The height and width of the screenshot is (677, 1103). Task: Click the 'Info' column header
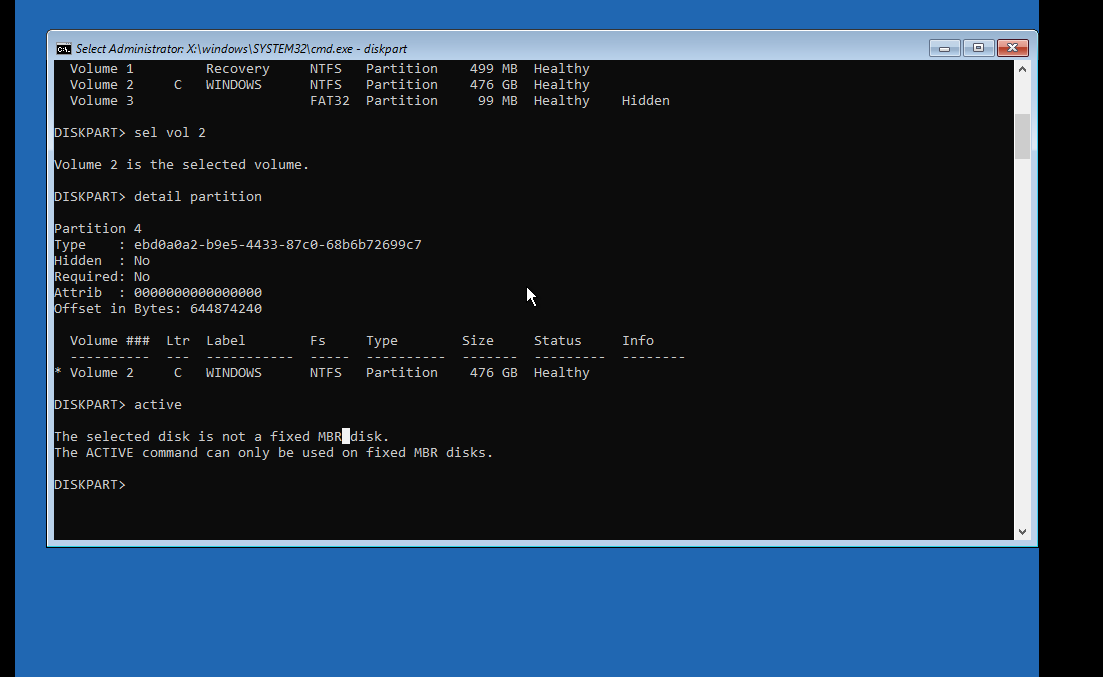638,341
